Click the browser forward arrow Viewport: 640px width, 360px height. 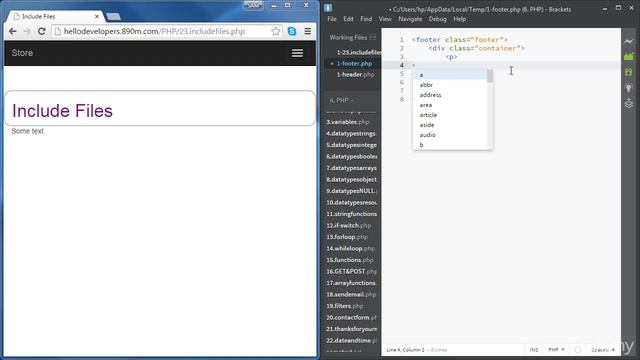[x=27, y=31]
